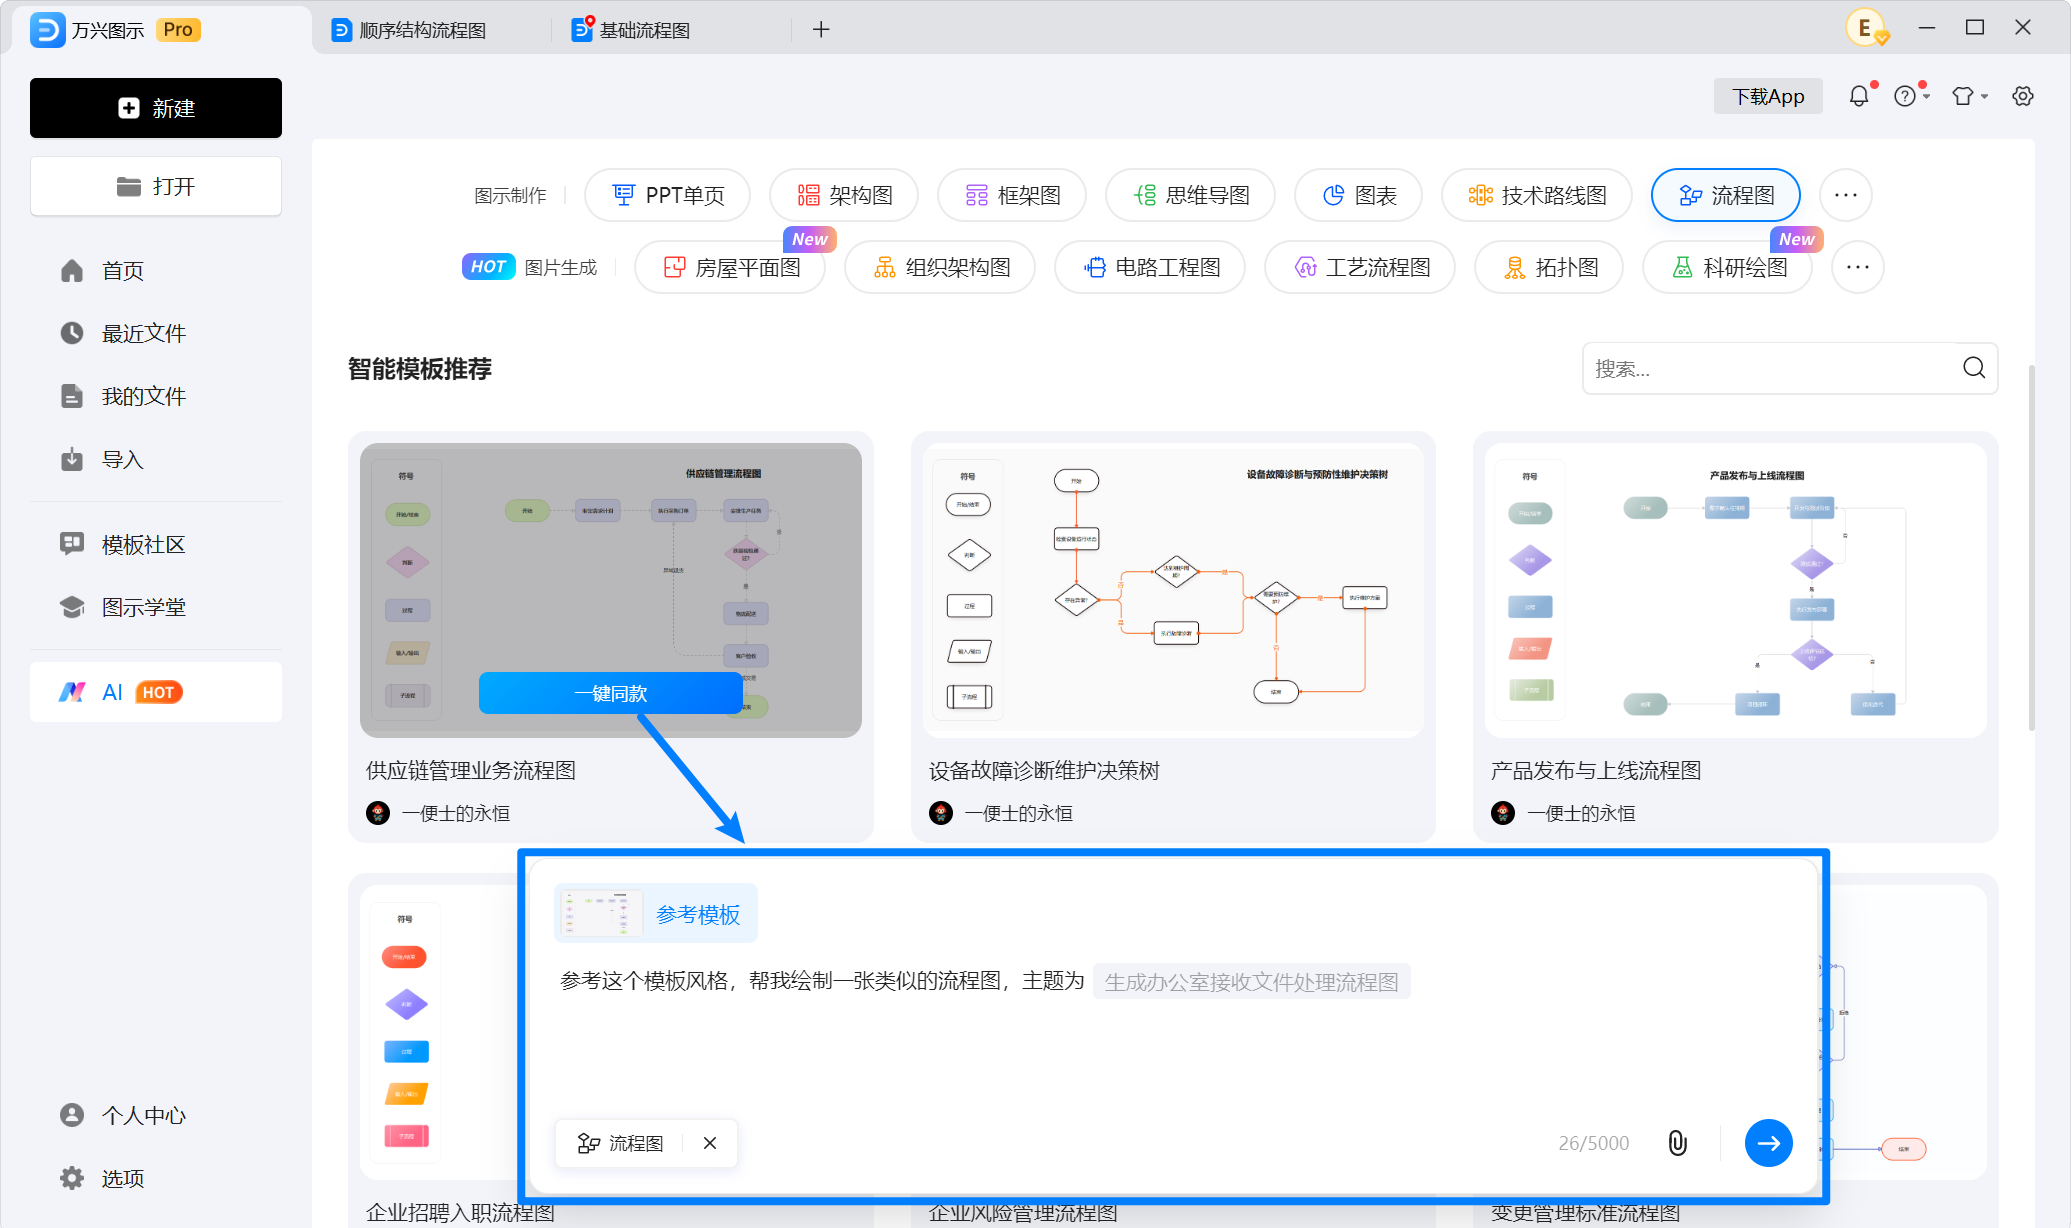Select the 框架图 diagram type

[1012, 195]
